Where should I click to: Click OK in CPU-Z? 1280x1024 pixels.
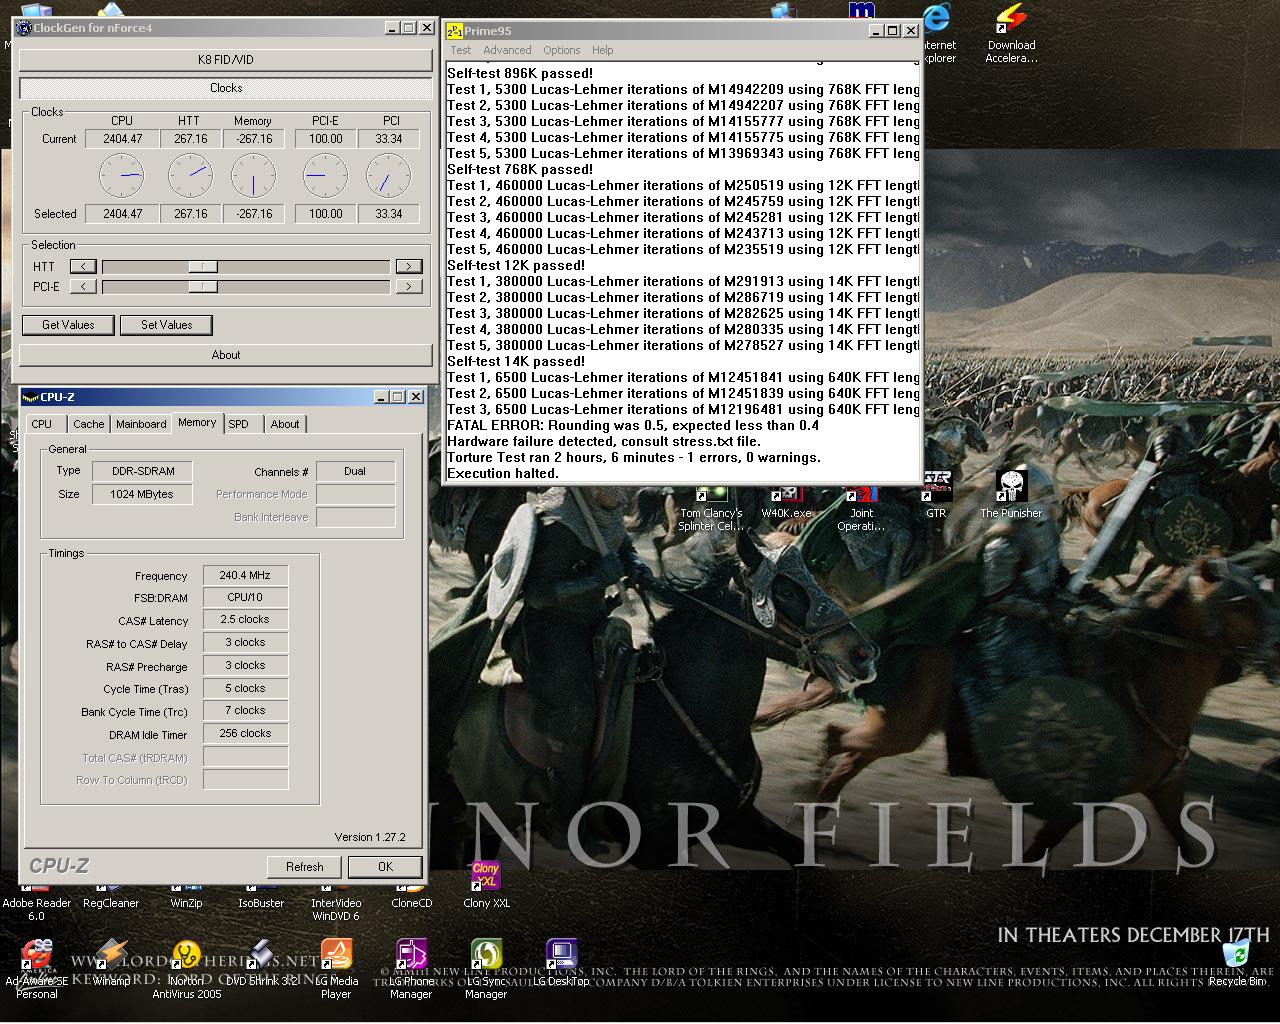click(385, 867)
